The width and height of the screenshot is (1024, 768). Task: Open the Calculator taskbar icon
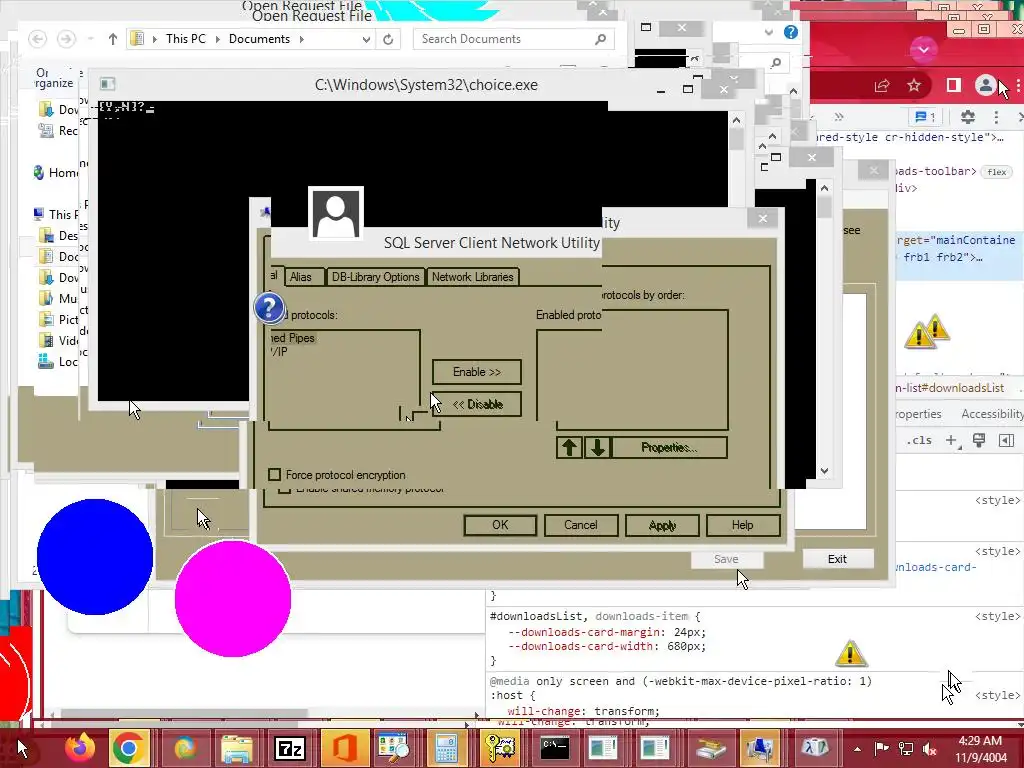click(x=446, y=748)
